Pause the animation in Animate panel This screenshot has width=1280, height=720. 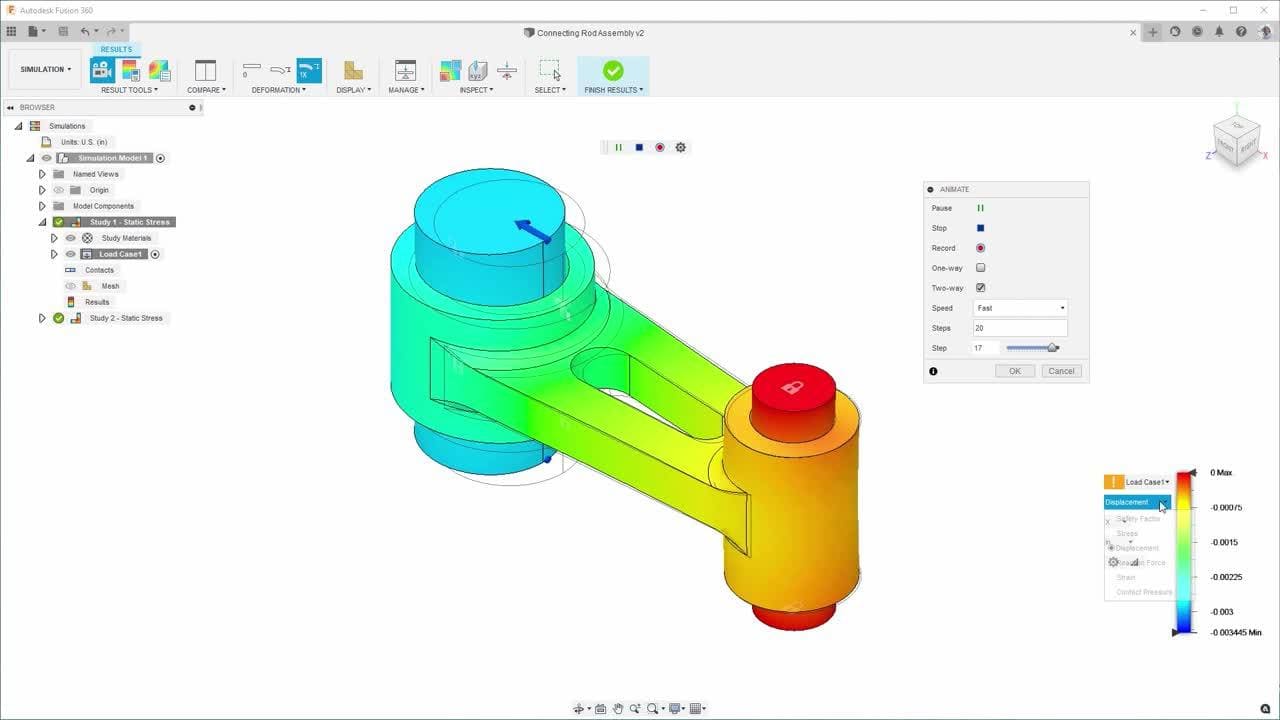(x=980, y=208)
